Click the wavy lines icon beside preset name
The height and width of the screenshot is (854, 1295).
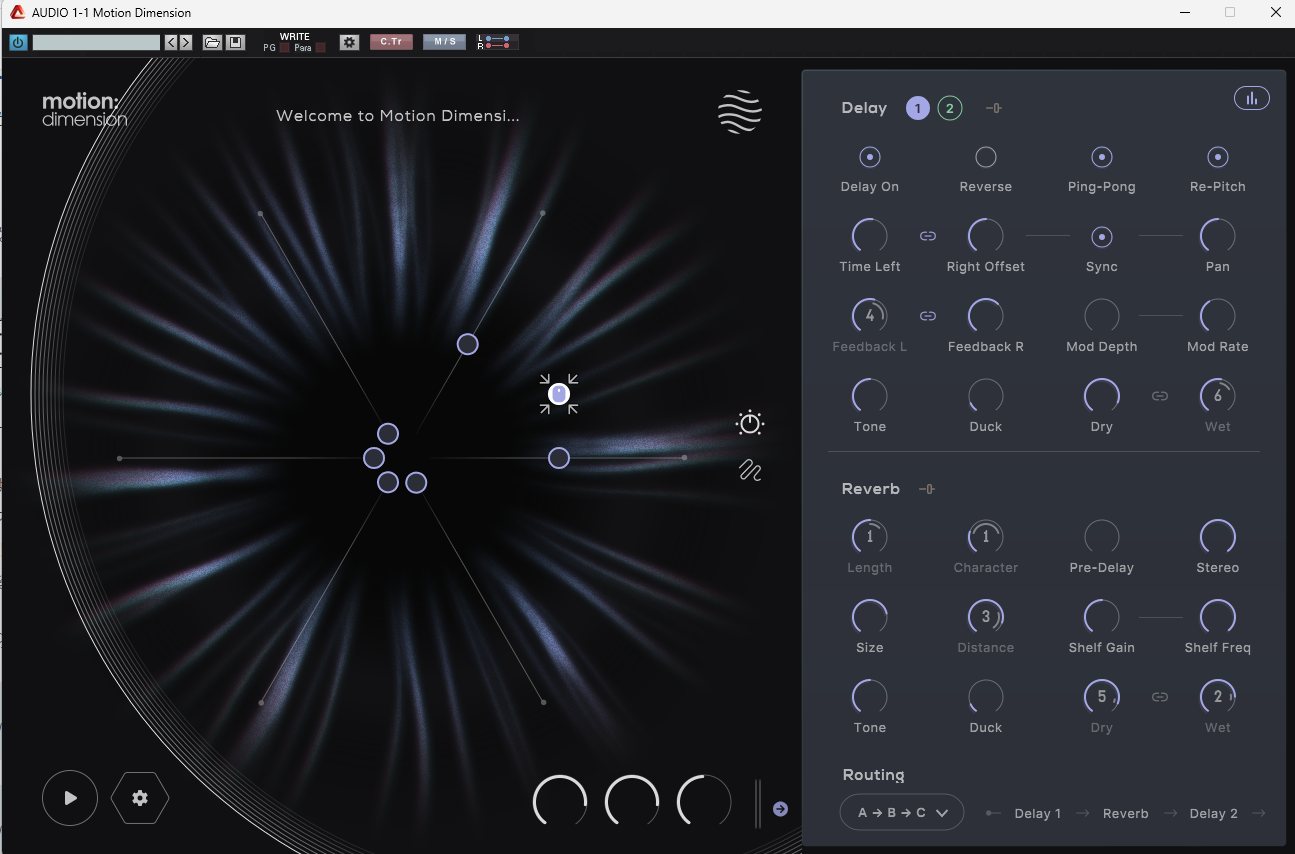point(740,112)
